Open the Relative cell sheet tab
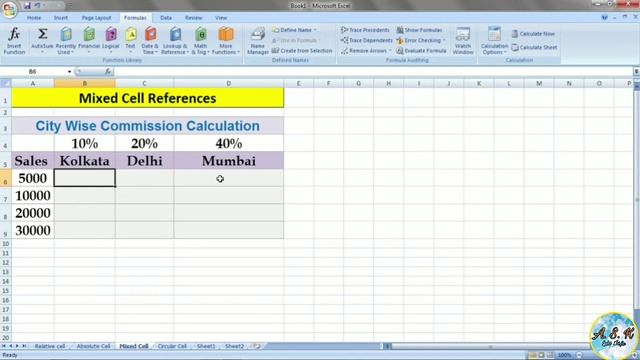 (x=50, y=346)
